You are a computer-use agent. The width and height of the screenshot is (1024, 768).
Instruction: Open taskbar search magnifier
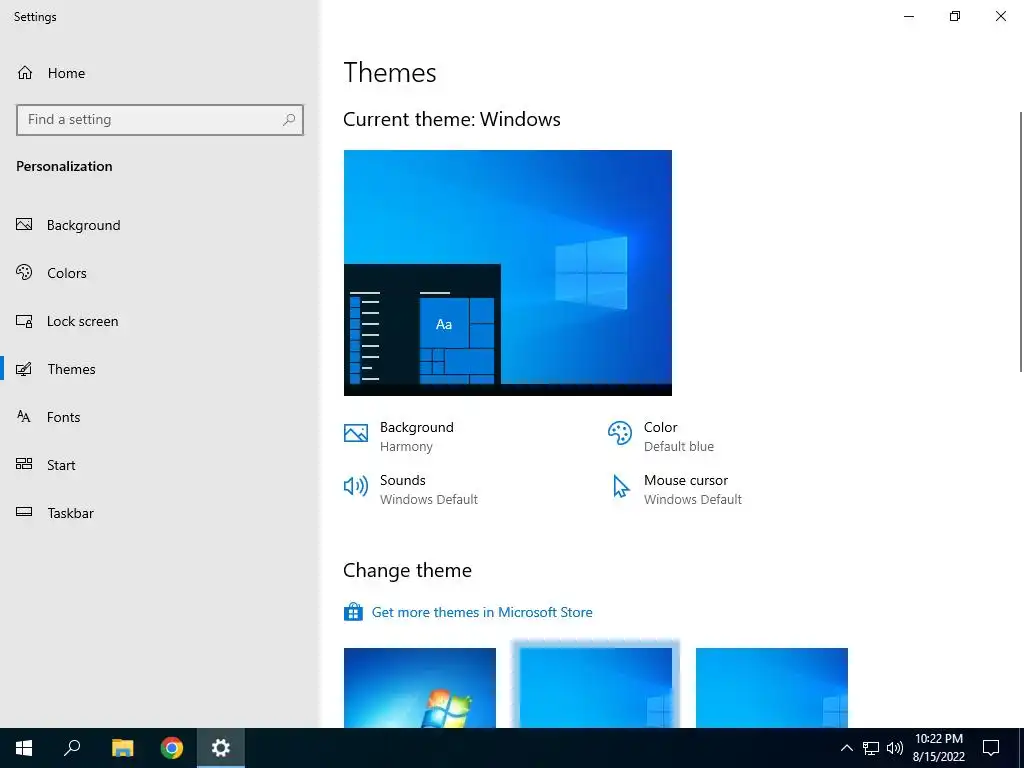point(72,748)
